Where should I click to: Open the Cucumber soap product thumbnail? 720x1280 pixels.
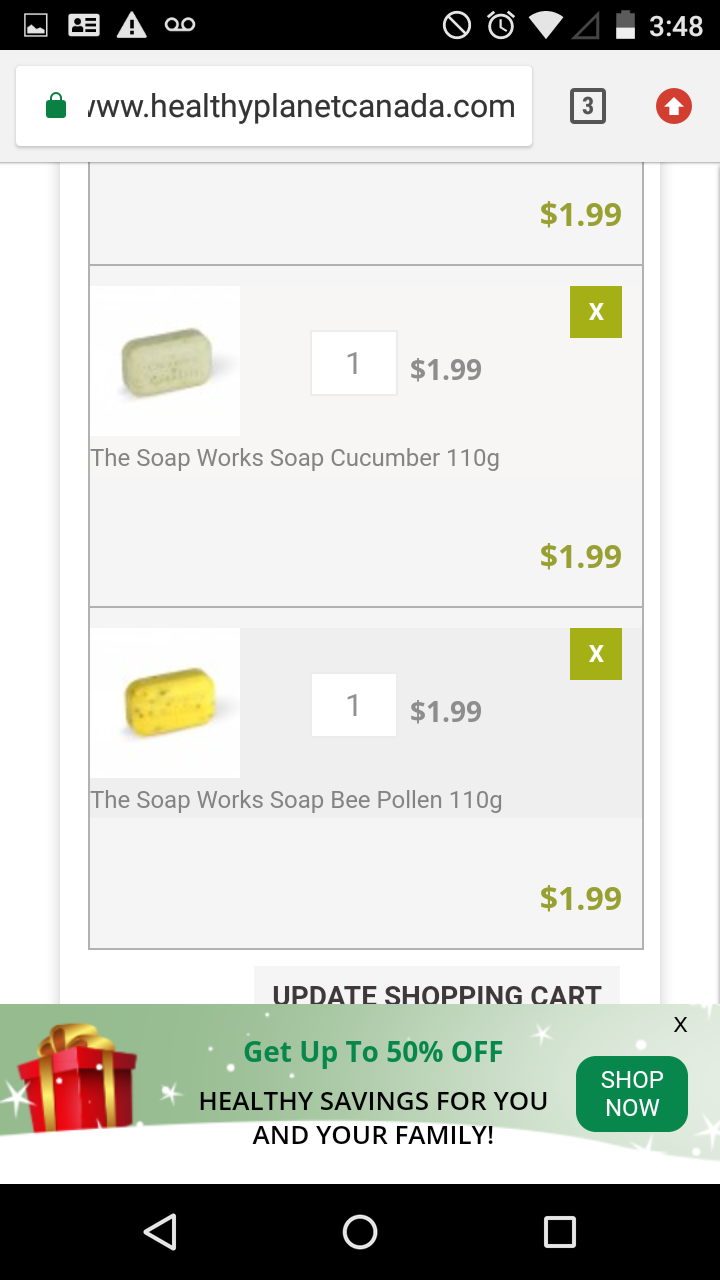[x=165, y=361]
